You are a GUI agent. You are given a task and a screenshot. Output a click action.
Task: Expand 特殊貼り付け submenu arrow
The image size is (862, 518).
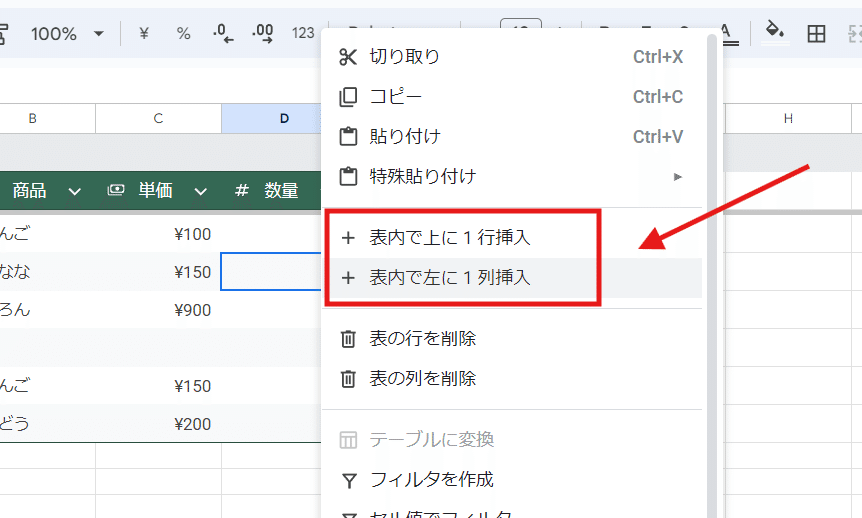[x=677, y=177]
